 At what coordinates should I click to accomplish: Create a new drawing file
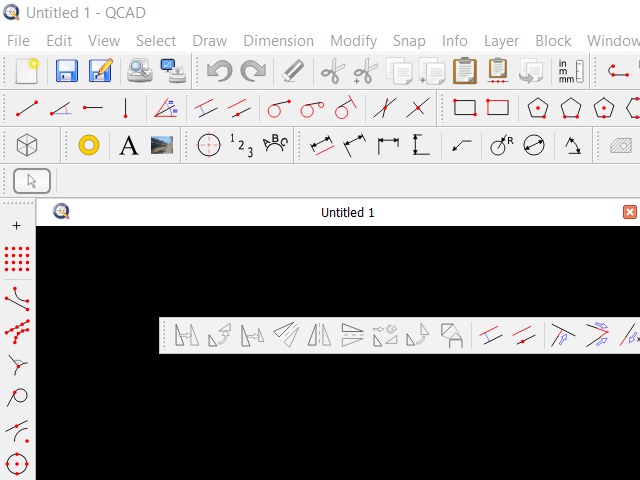point(27,71)
